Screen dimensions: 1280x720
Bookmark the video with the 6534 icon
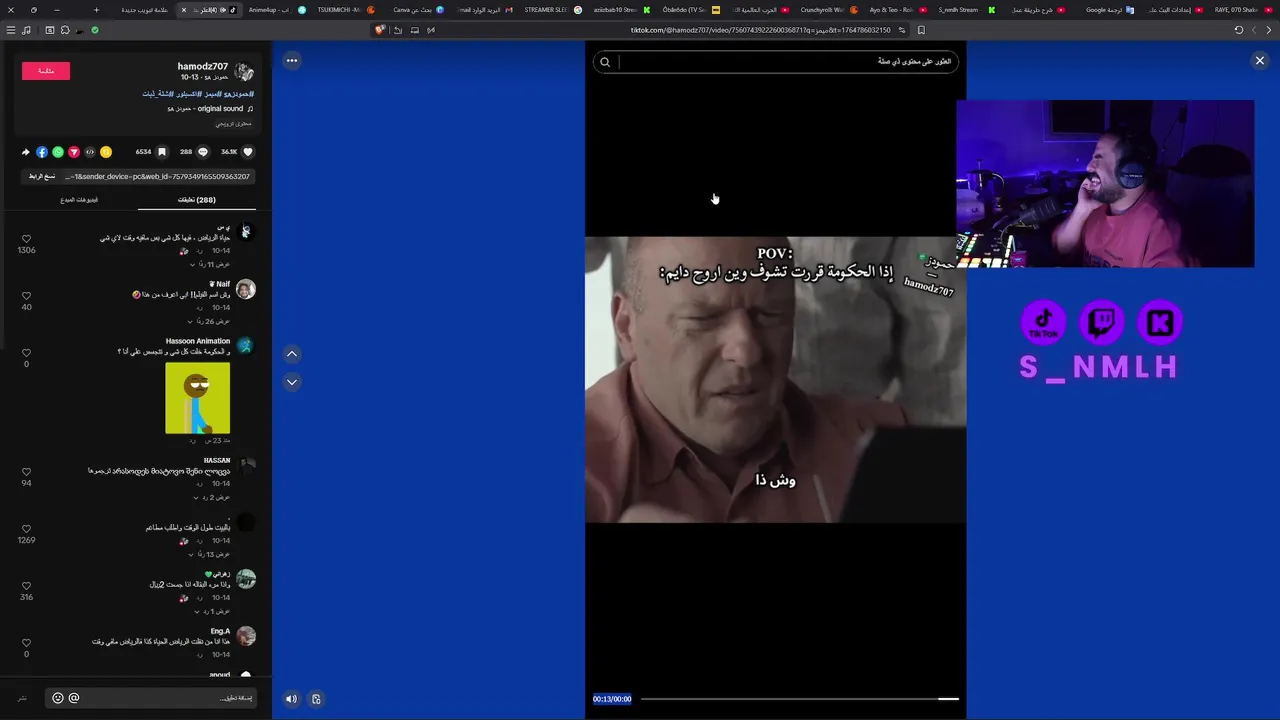coord(162,152)
